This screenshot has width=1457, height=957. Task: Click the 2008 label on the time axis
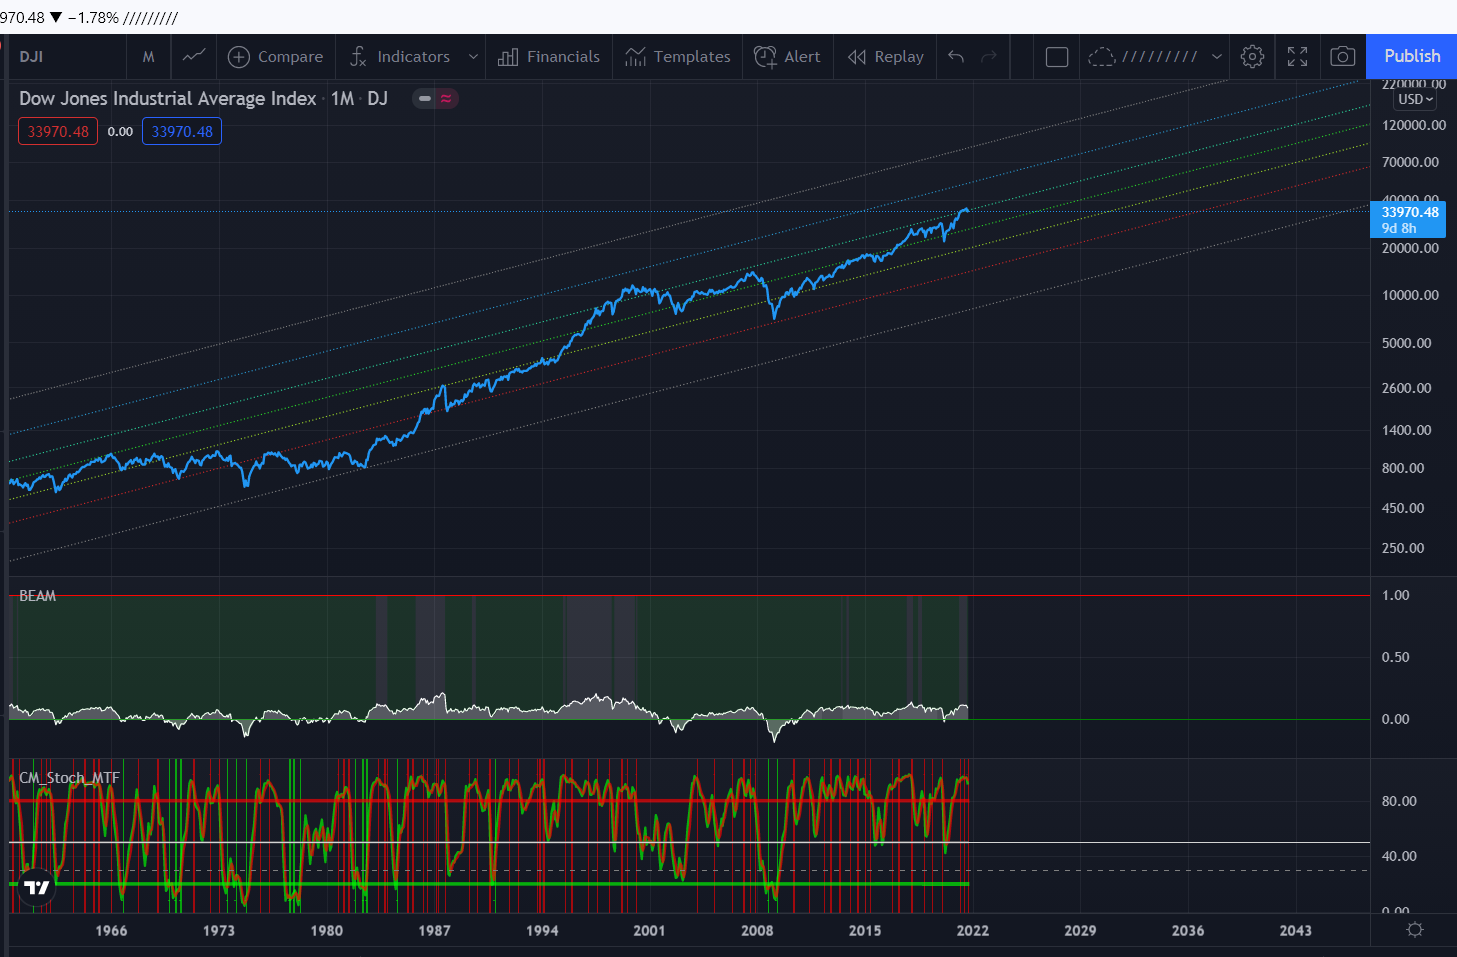757,930
